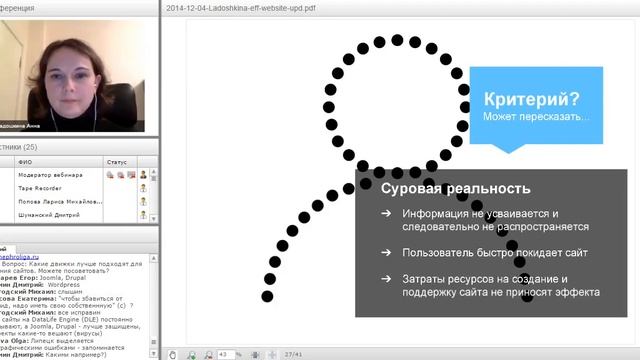The height and width of the screenshot is (360, 640).
Task: Sort participants by ФИО column header
Action: coord(59,162)
